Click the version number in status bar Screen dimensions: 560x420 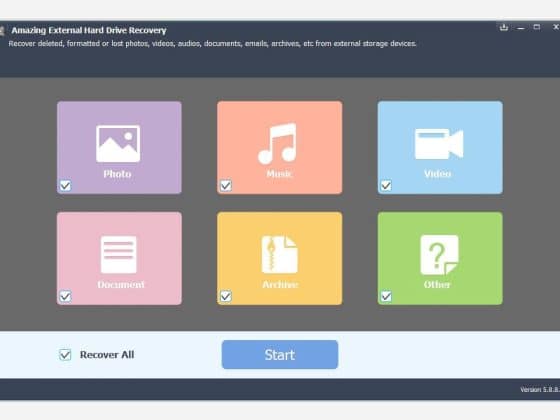[540, 390]
